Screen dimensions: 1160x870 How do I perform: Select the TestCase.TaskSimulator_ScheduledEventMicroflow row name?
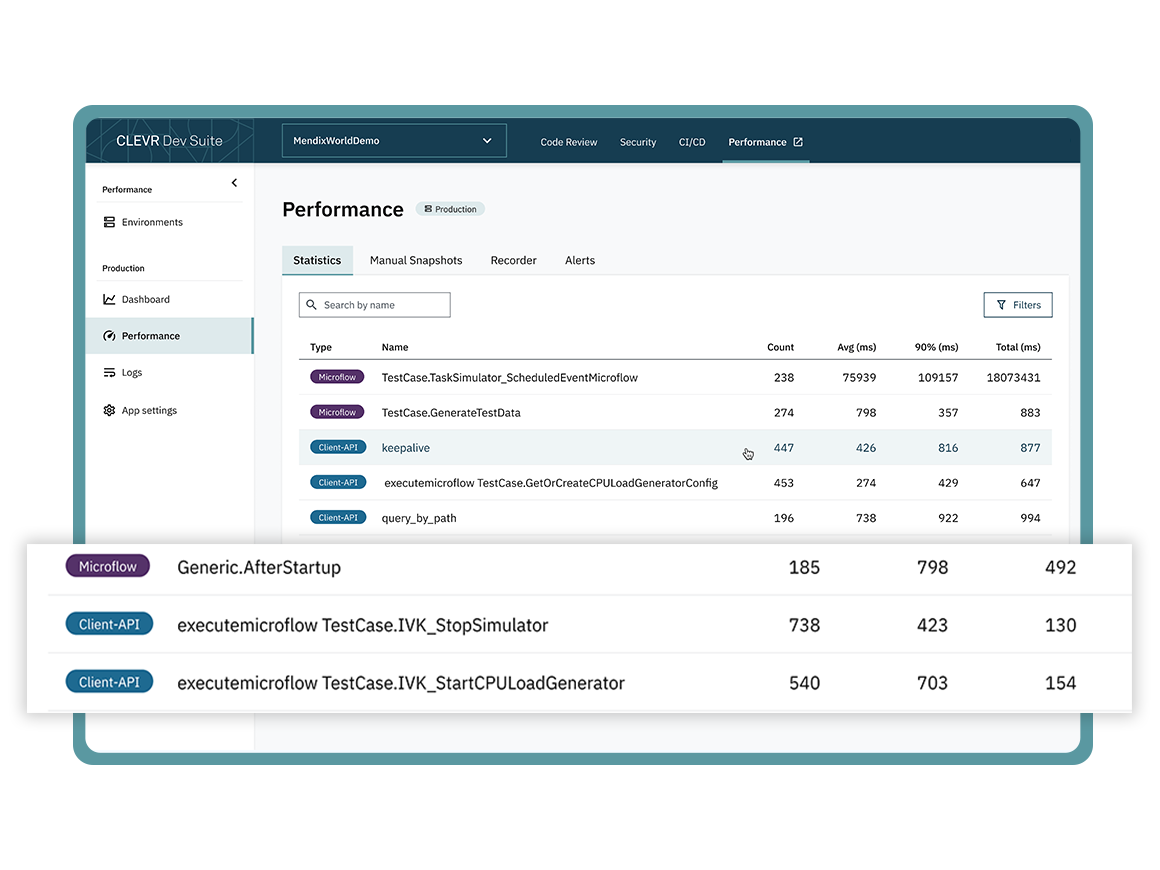tap(510, 377)
